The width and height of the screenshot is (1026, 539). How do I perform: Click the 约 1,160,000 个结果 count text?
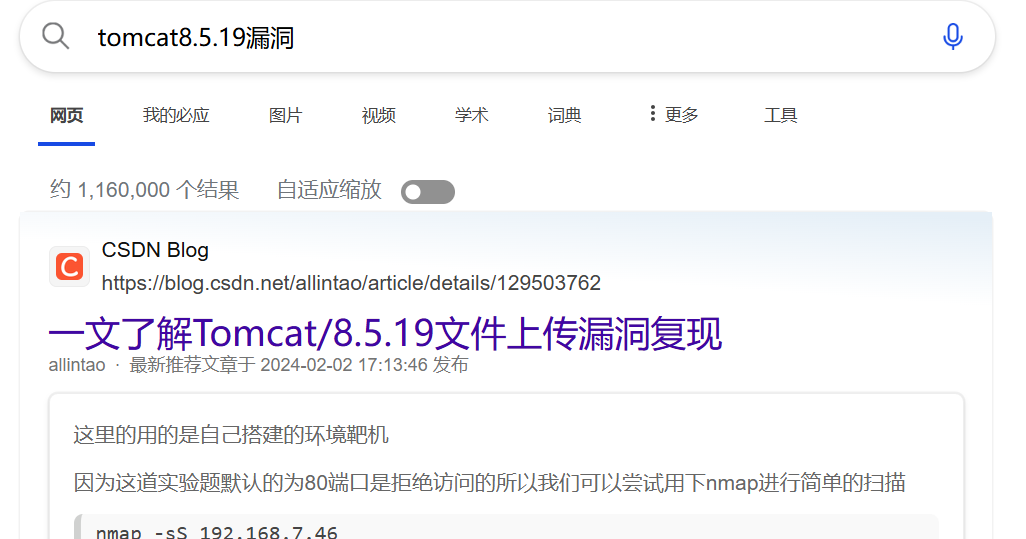tap(145, 190)
